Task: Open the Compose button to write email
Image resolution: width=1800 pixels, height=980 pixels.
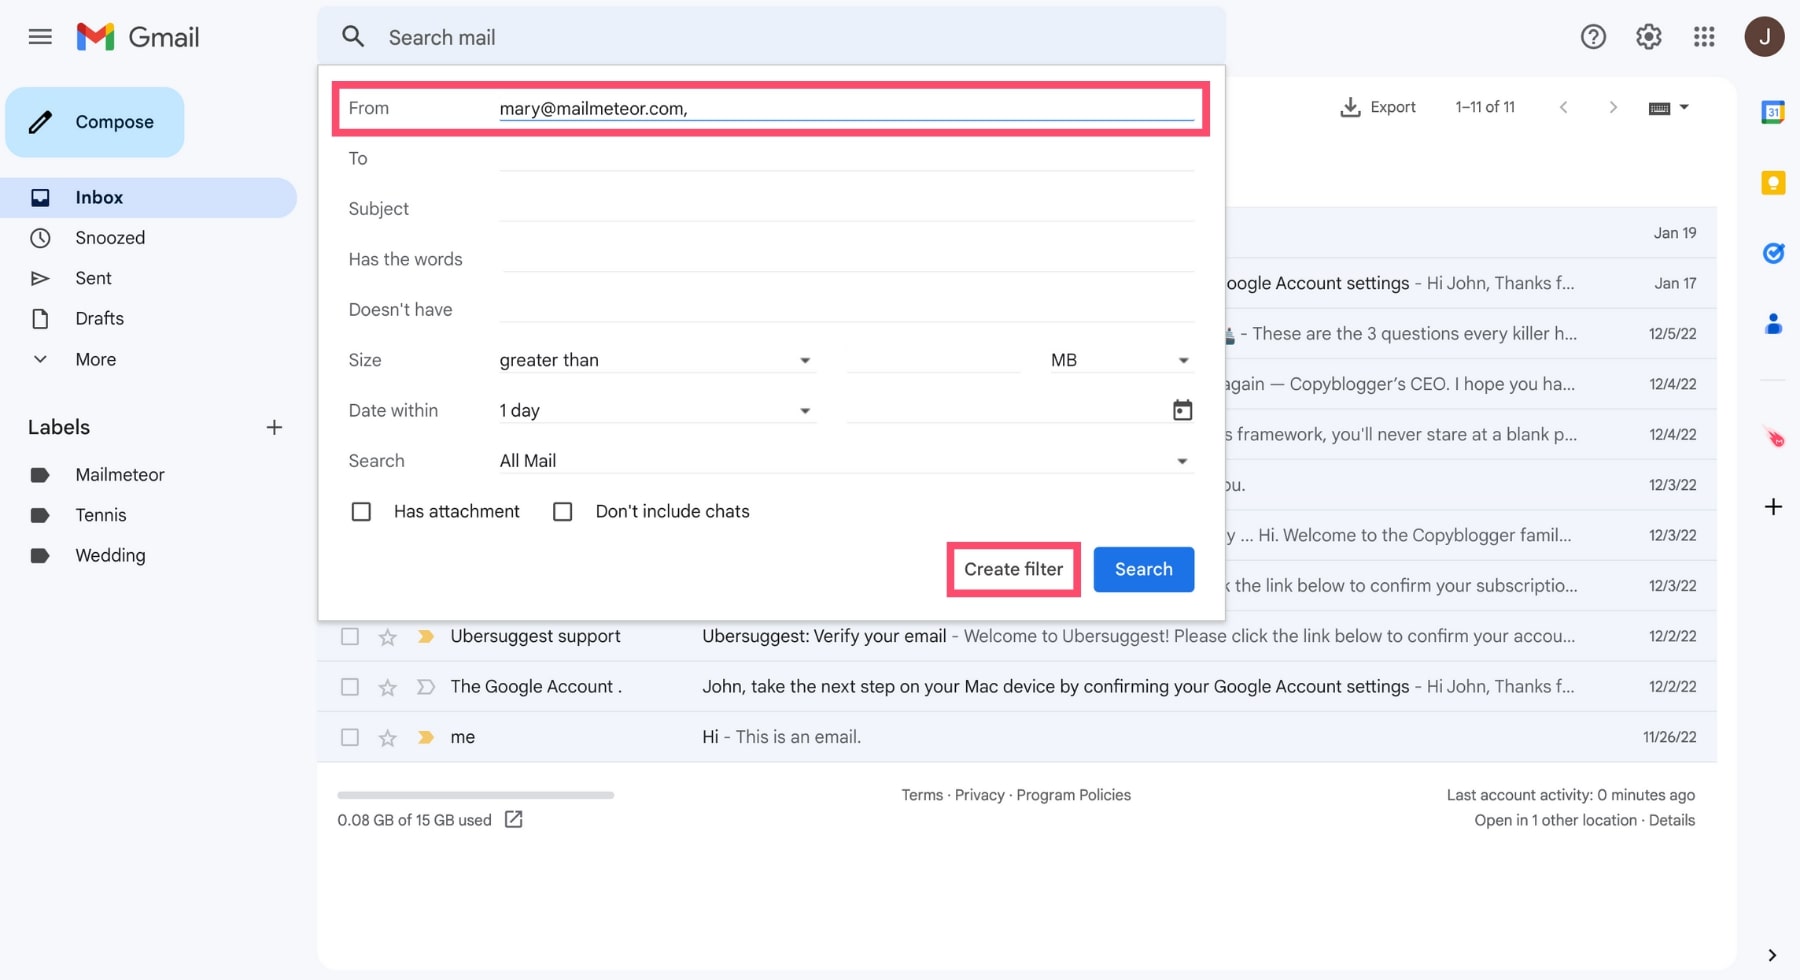Action: pyautogui.click(x=95, y=121)
